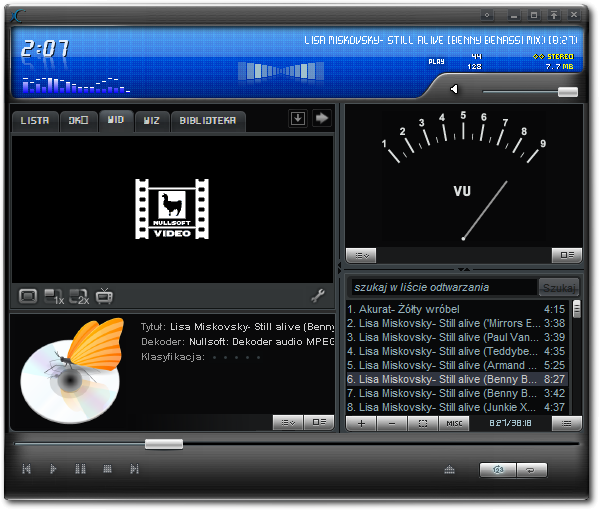Minimize the Winamp player window
This screenshot has height=510, width=599.
514,15
